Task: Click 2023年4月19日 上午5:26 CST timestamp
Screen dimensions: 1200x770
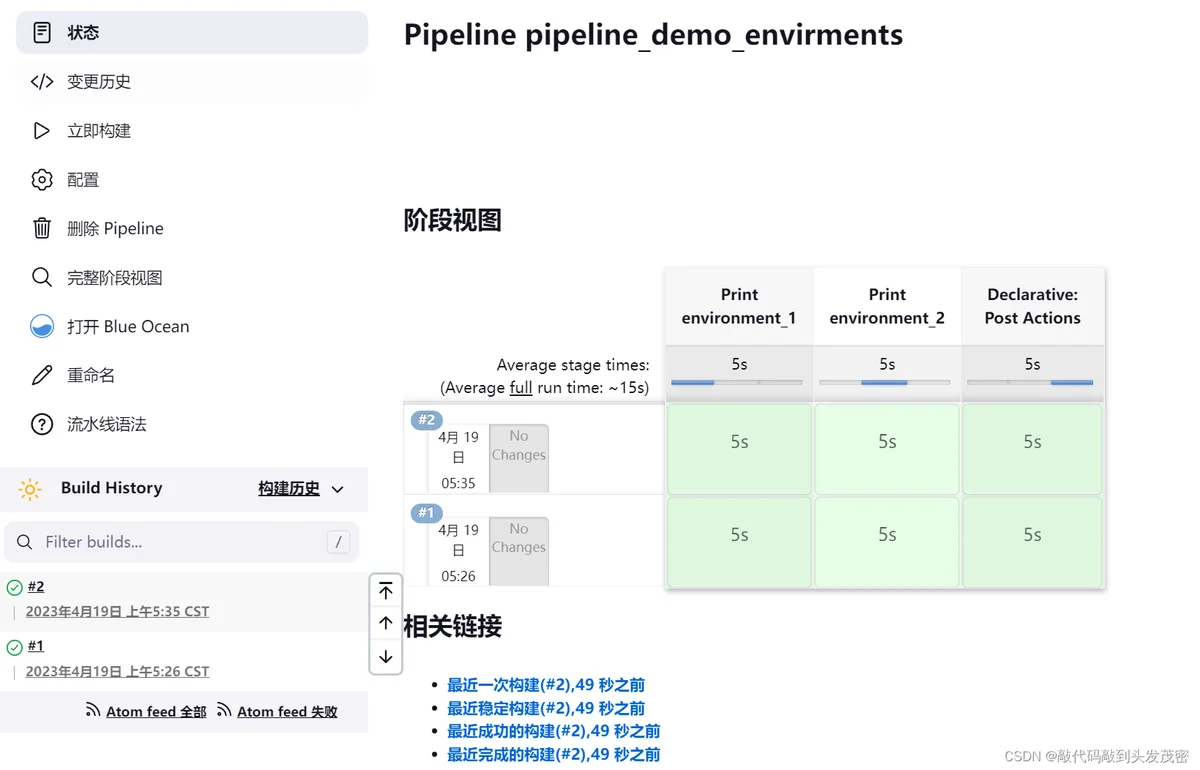Action: click(118, 672)
